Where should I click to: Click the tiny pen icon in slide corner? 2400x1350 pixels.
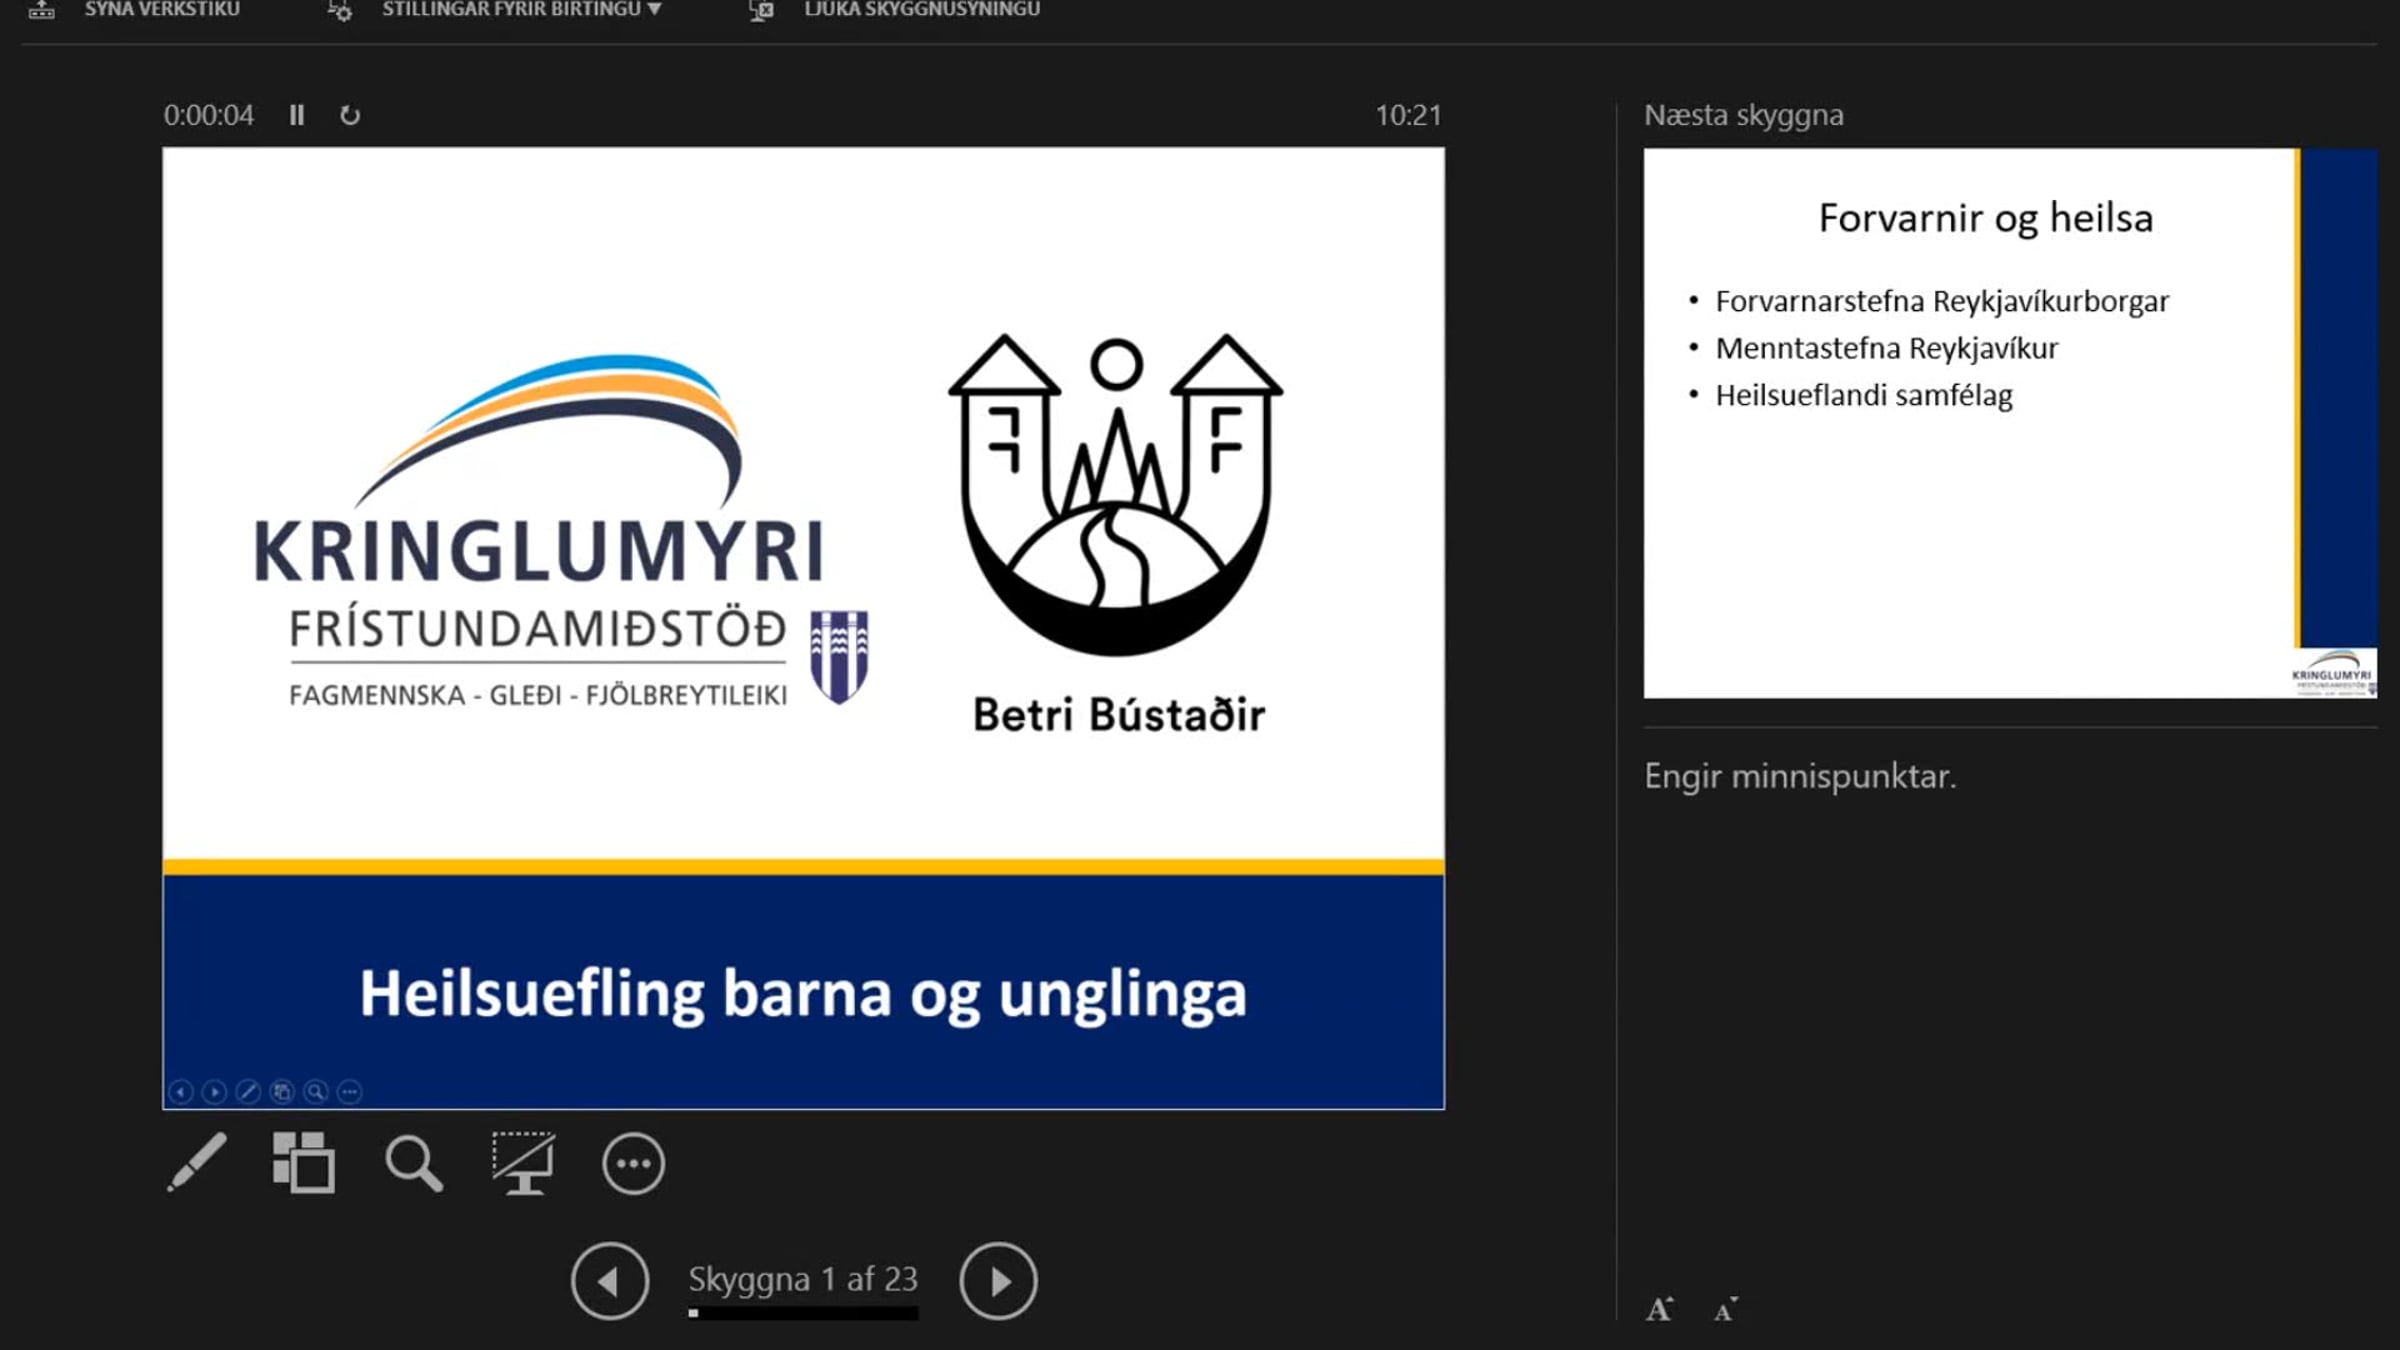point(248,1092)
